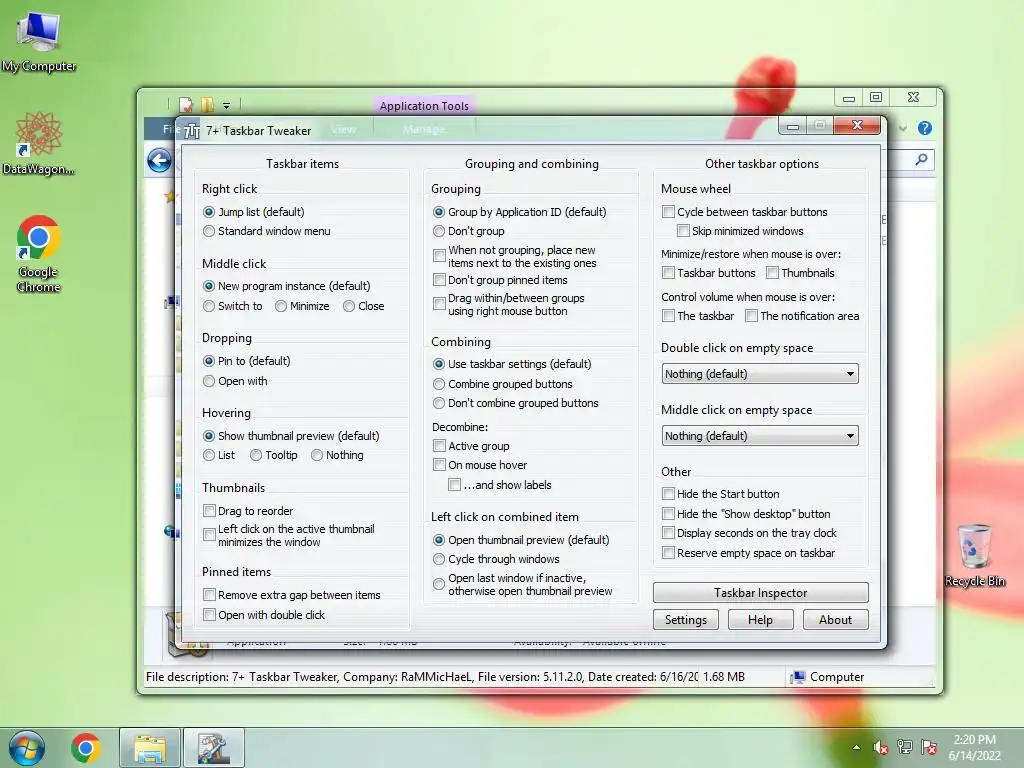Select Nothing hovering option
1024x768 pixels.
coord(337,455)
